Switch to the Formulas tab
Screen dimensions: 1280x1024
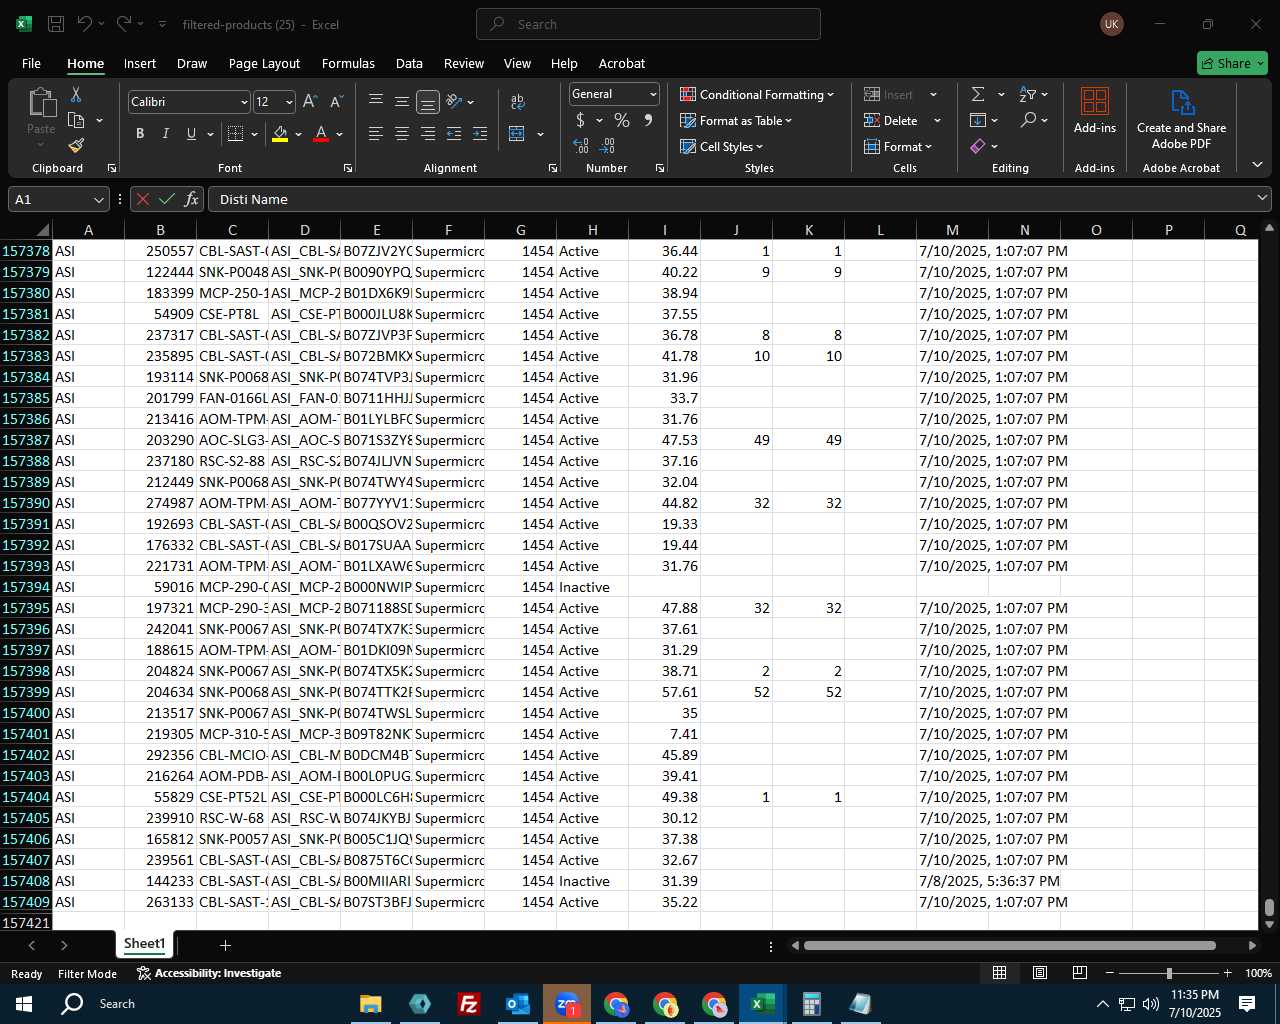point(348,63)
